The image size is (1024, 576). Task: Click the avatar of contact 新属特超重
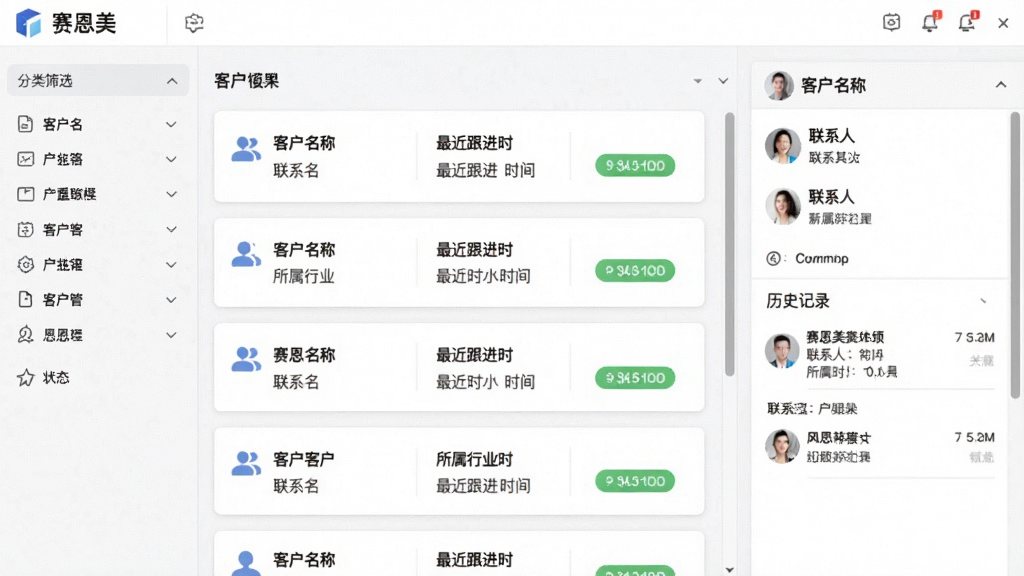pos(783,206)
